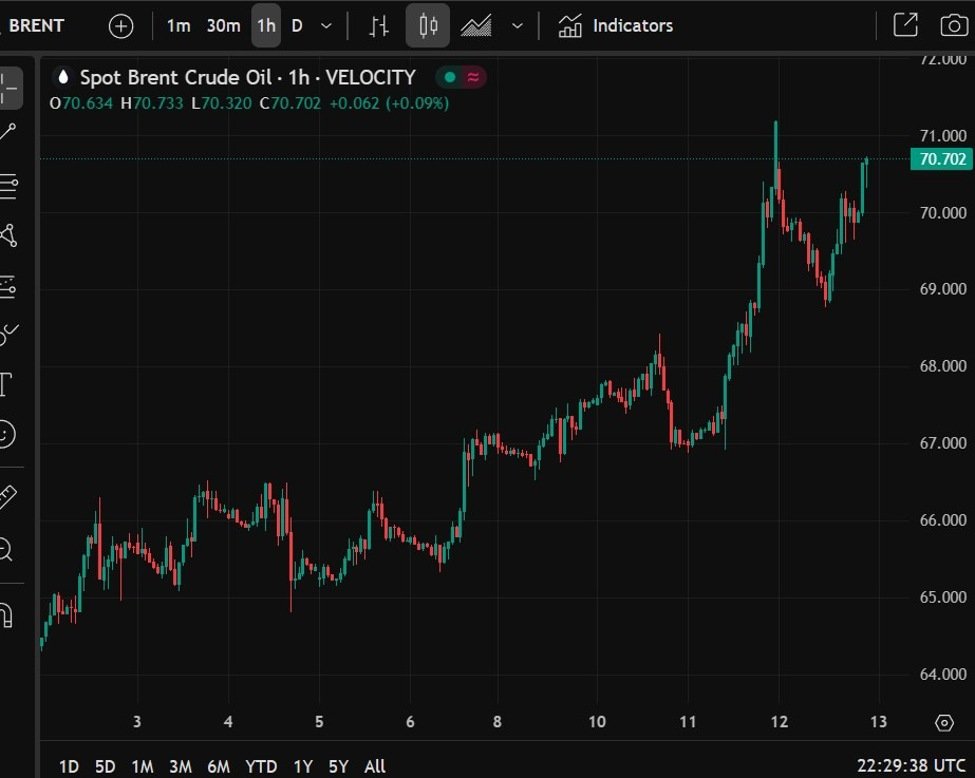Screen dimensions: 975x778
Task: Take a chart snapshot with camera icon
Action: (x=954, y=26)
